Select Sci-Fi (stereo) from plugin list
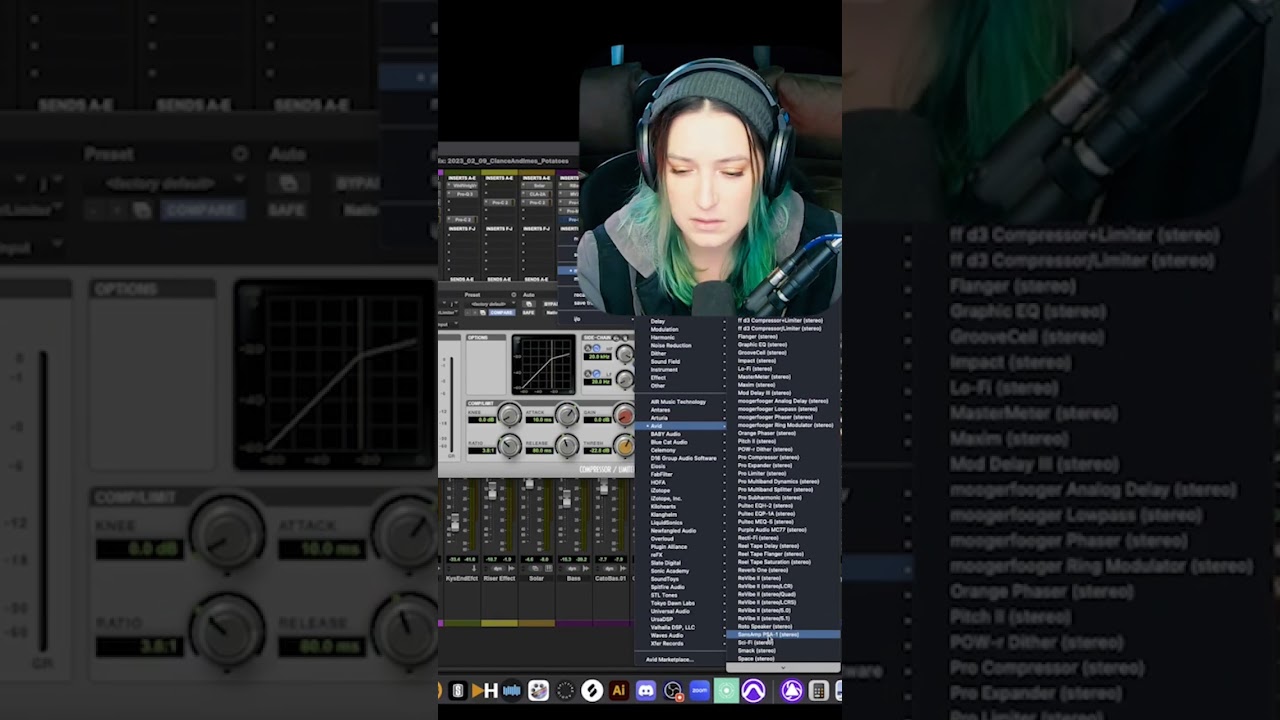This screenshot has width=1280, height=720. click(x=783, y=642)
